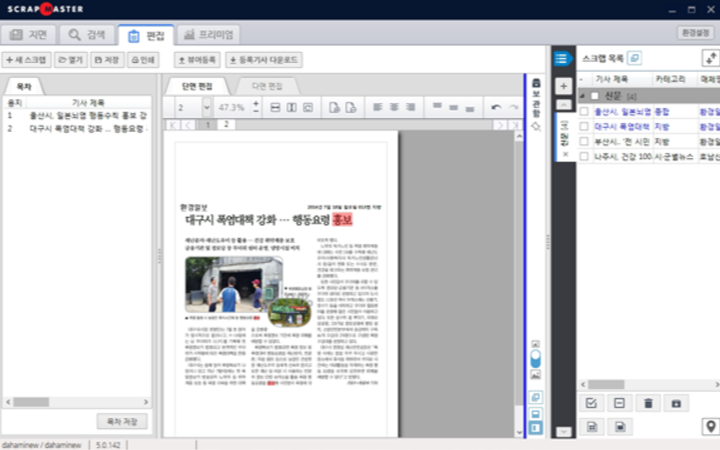The image size is (720, 450).
Task: Click copy icon next to 스크랩 목록
Action: point(635,58)
